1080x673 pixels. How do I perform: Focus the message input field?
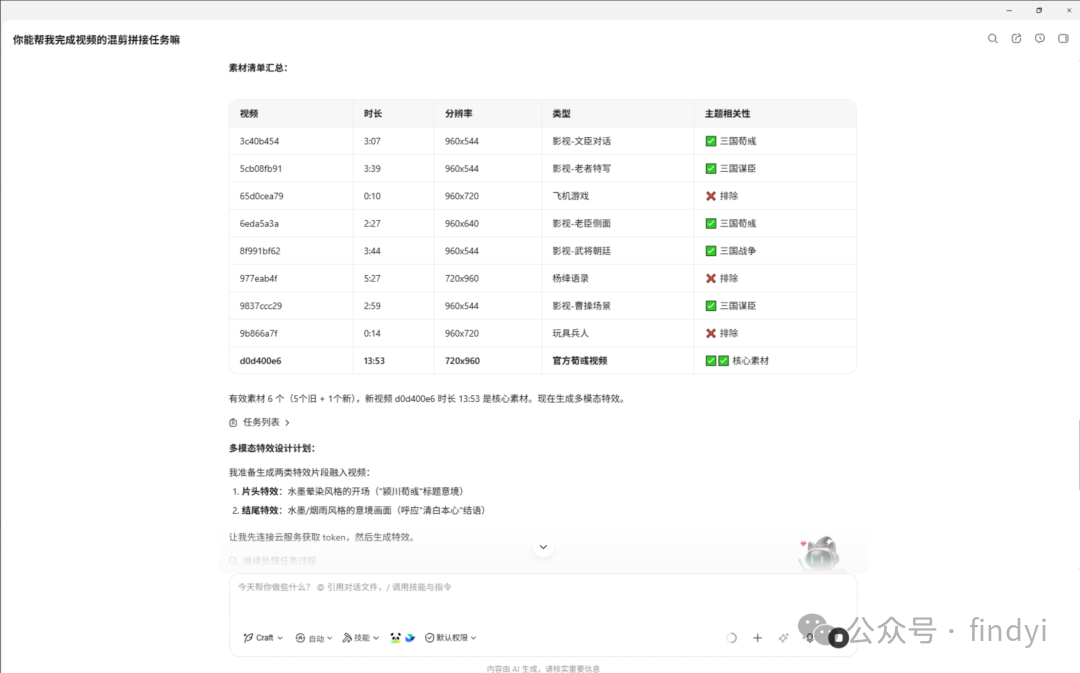(543, 588)
